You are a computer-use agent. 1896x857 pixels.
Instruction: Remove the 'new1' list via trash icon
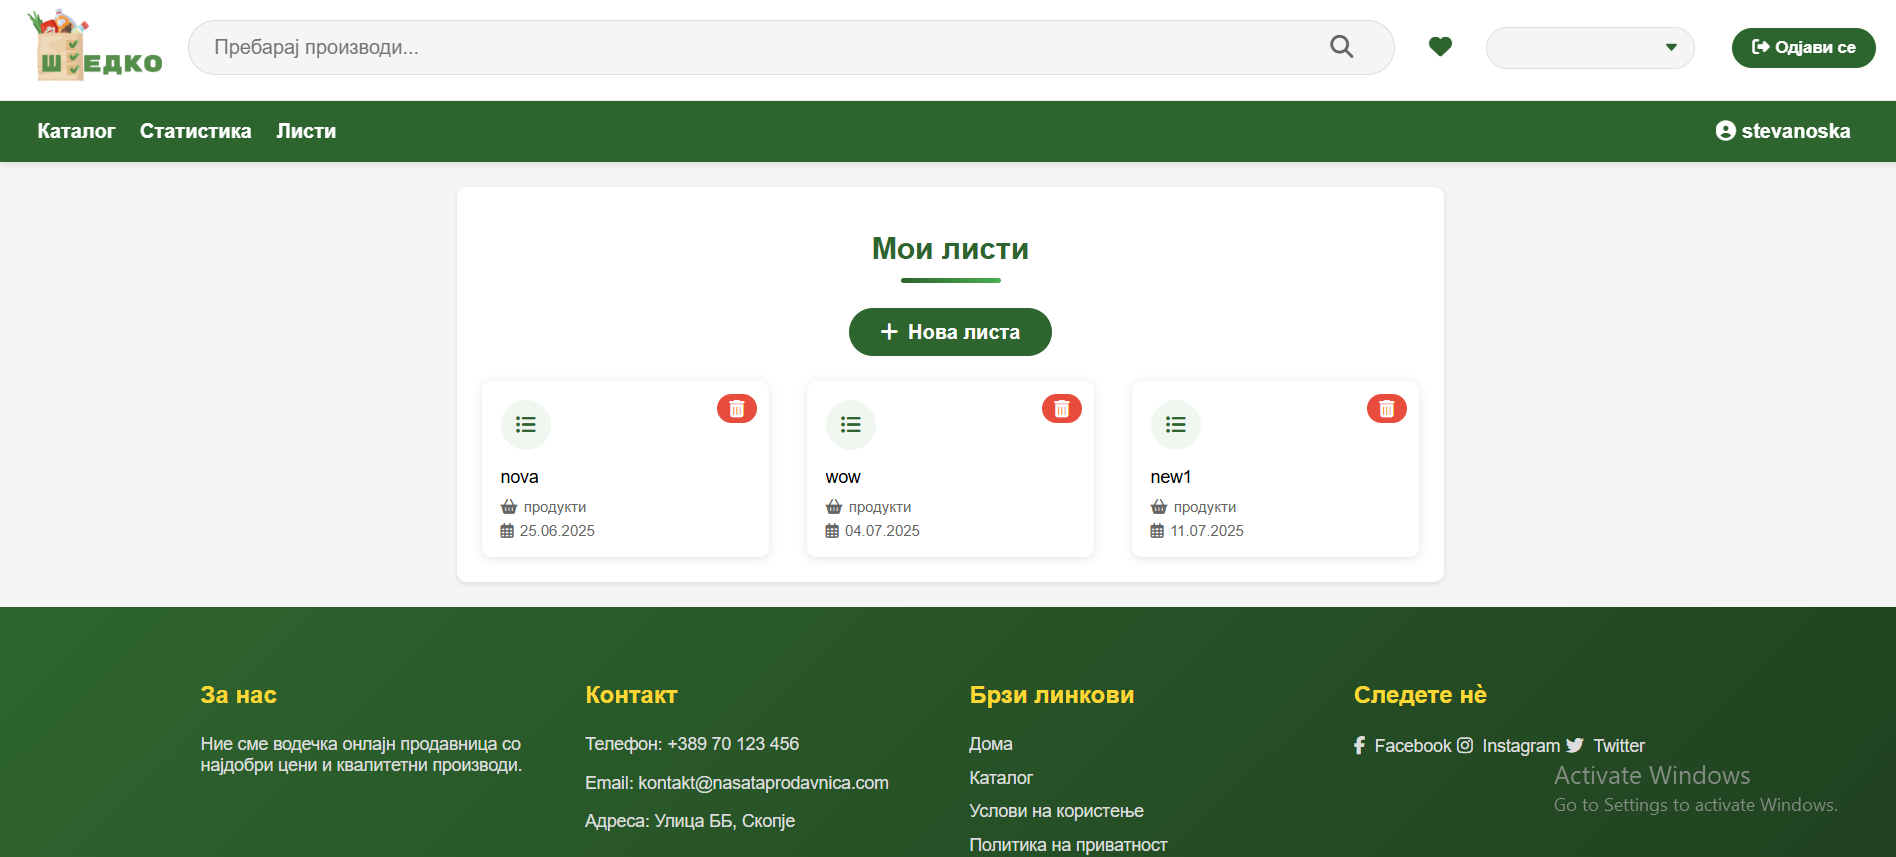[1386, 409]
